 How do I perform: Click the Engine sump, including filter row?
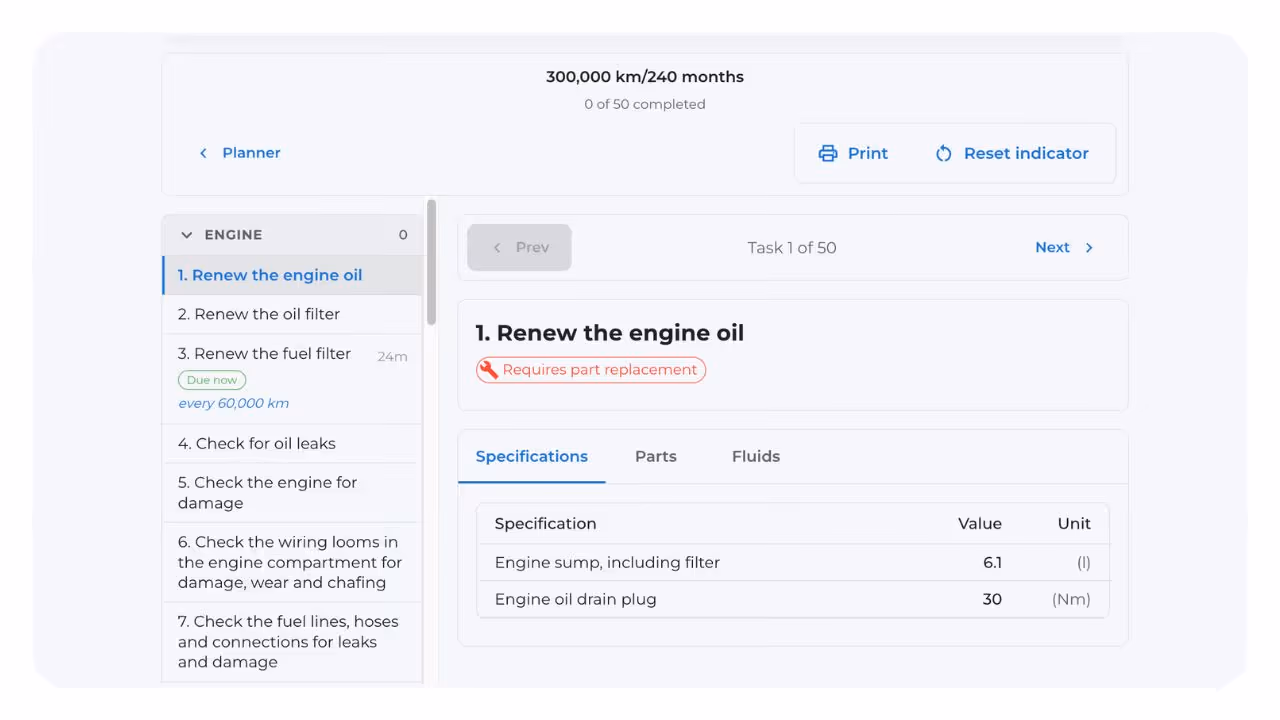(793, 563)
